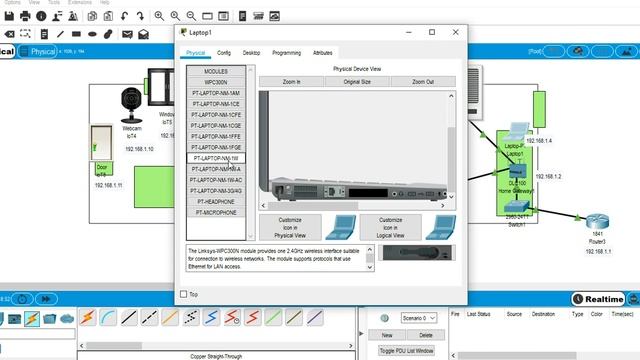Select the PT-LAPTOP-NM-1AM module
Viewport: 640px width, 360px height.
pos(216,93)
